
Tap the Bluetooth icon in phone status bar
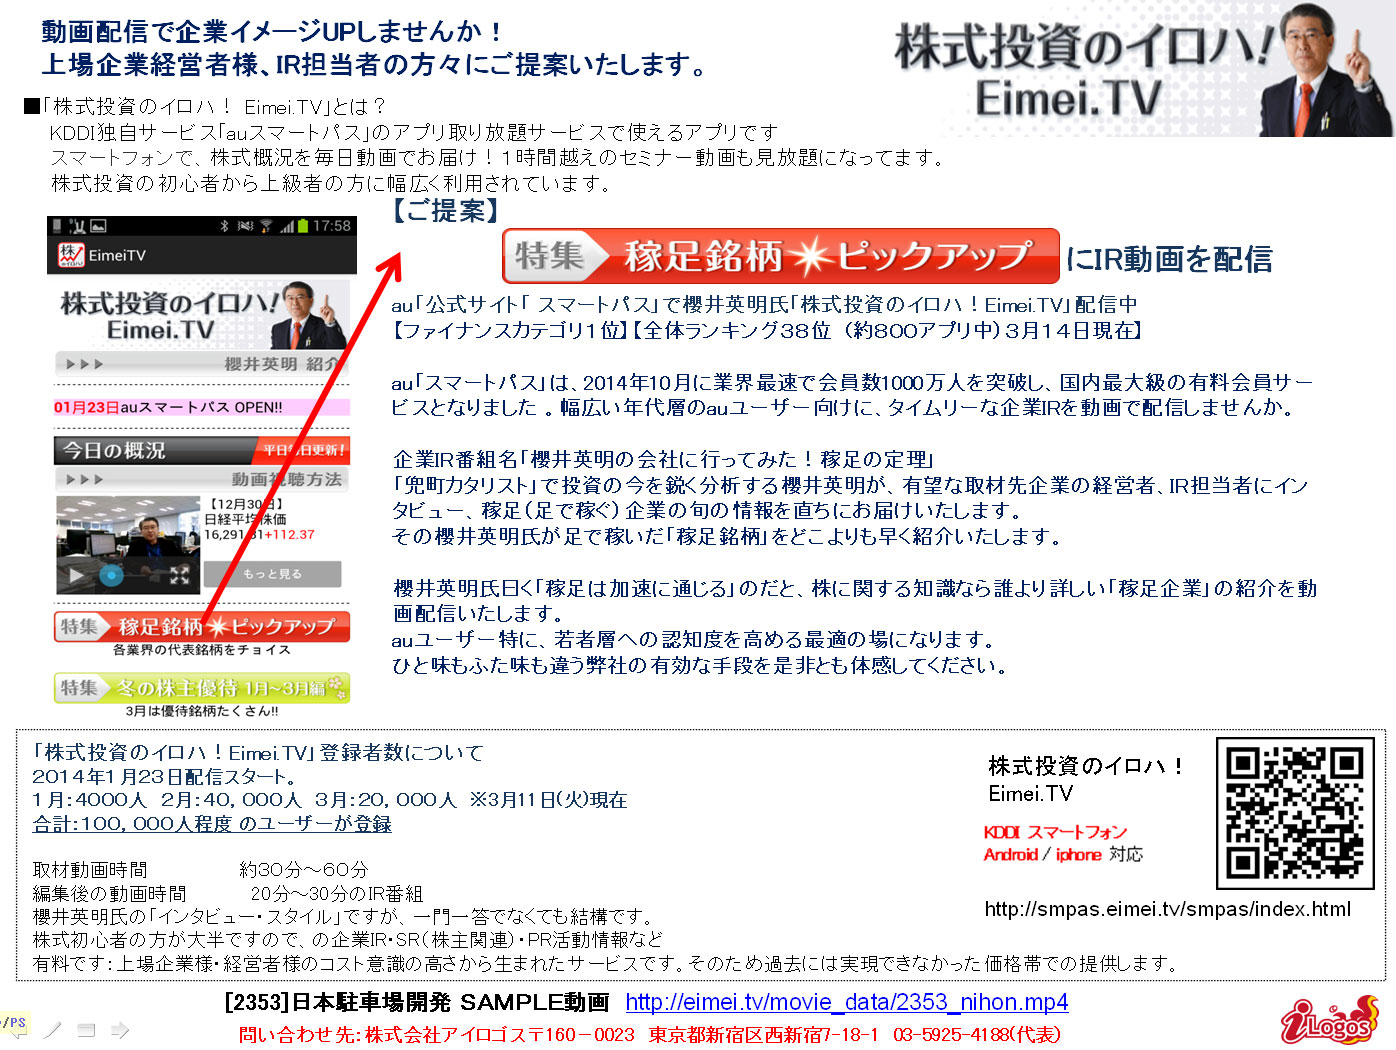pos(225,227)
